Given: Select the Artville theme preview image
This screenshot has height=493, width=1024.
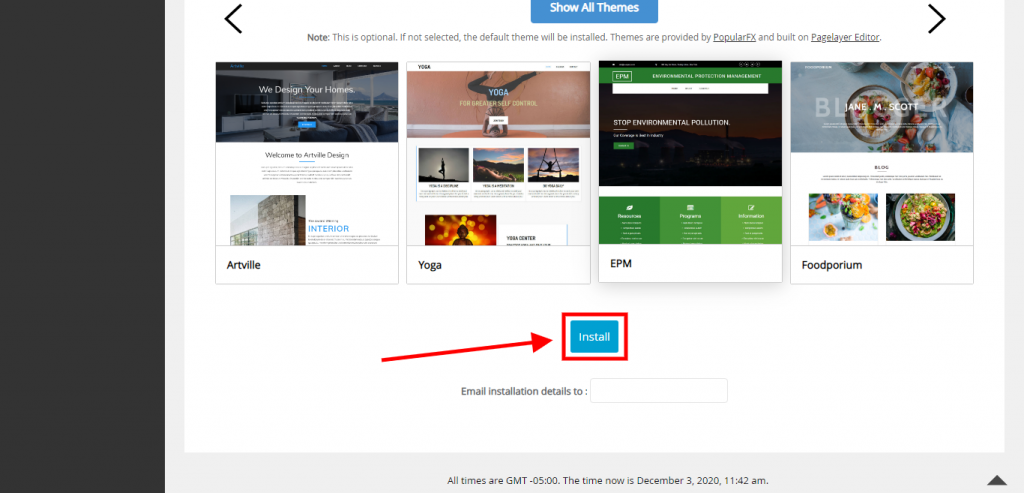Looking at the screenshot, I should tap(307, 153).
